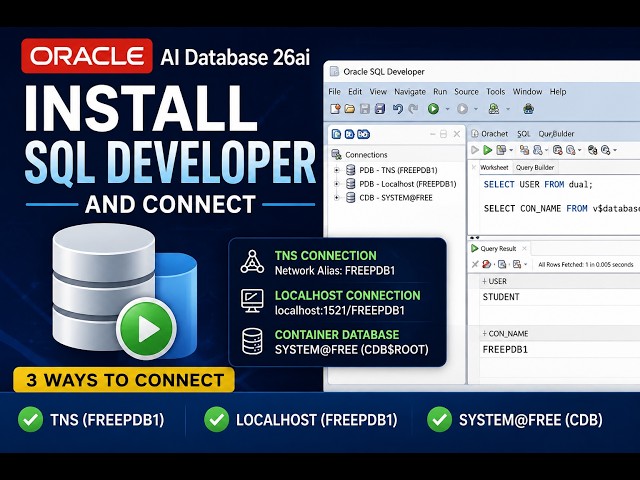
Task: Click the New file icon in main toolbar
Action: click(x=335, y=109)
